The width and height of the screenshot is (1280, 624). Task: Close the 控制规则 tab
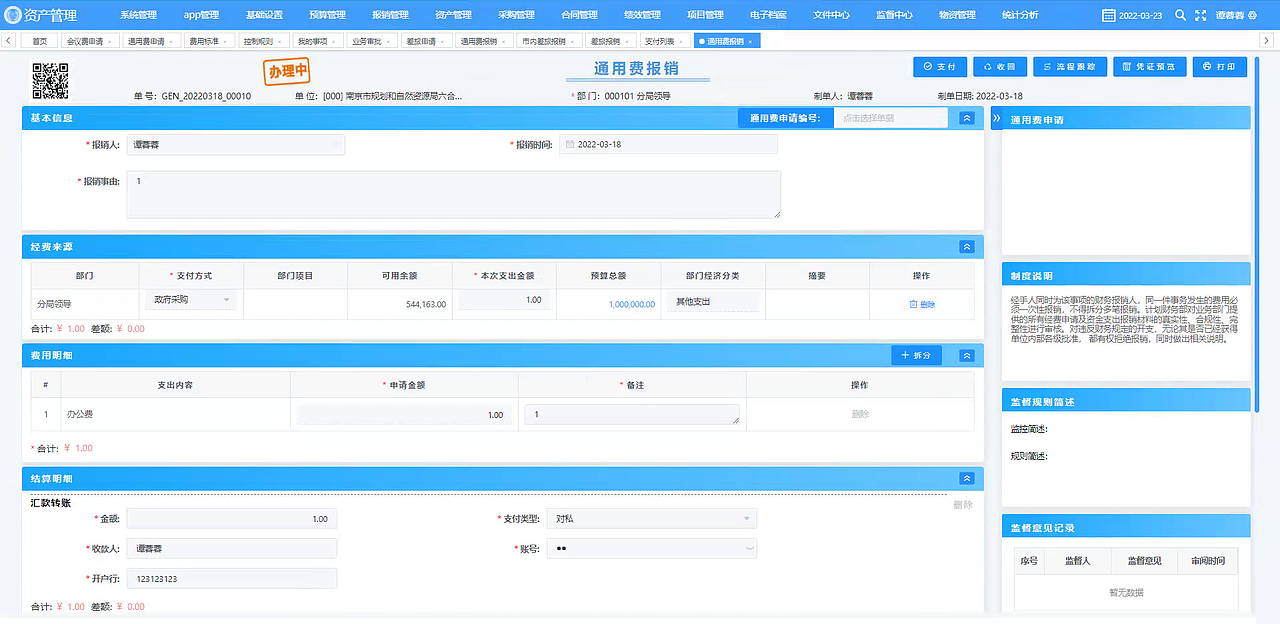281,42
